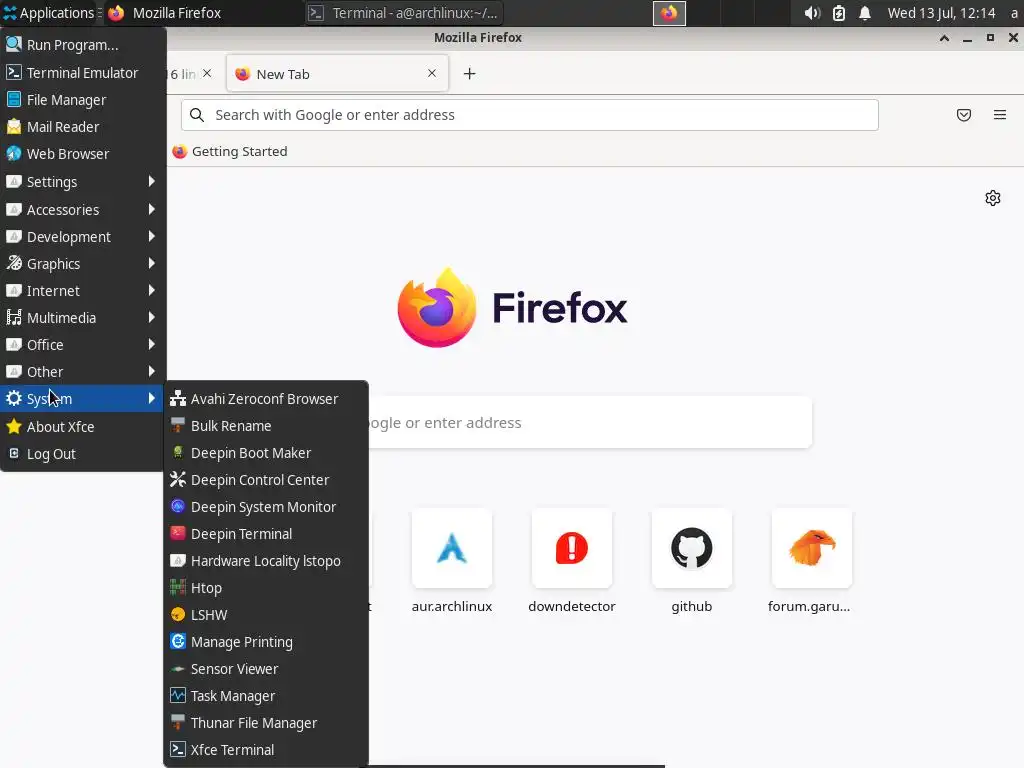Click the roll-up arrow in Firefox titlebar
Viewport: 1024px width, 768px height.
(x=944, y=38)
